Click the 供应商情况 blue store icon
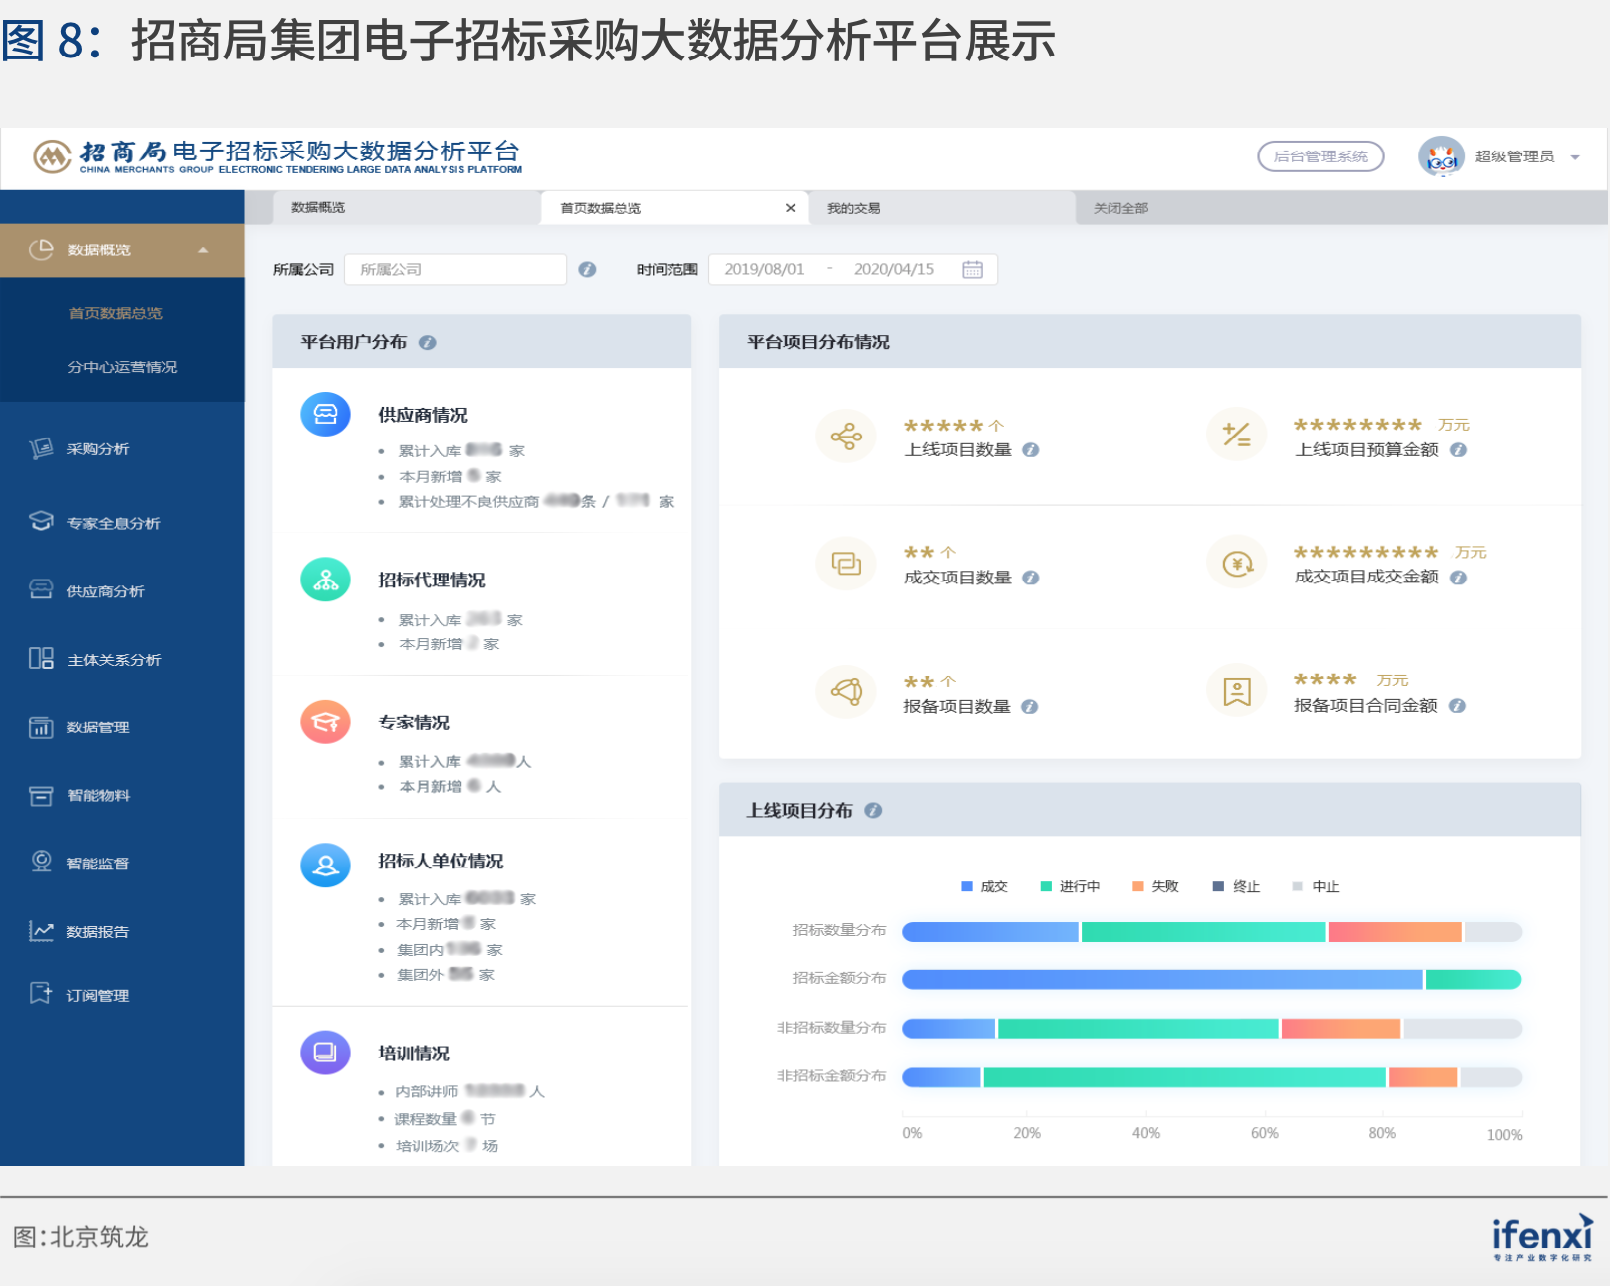 (325, 415)
